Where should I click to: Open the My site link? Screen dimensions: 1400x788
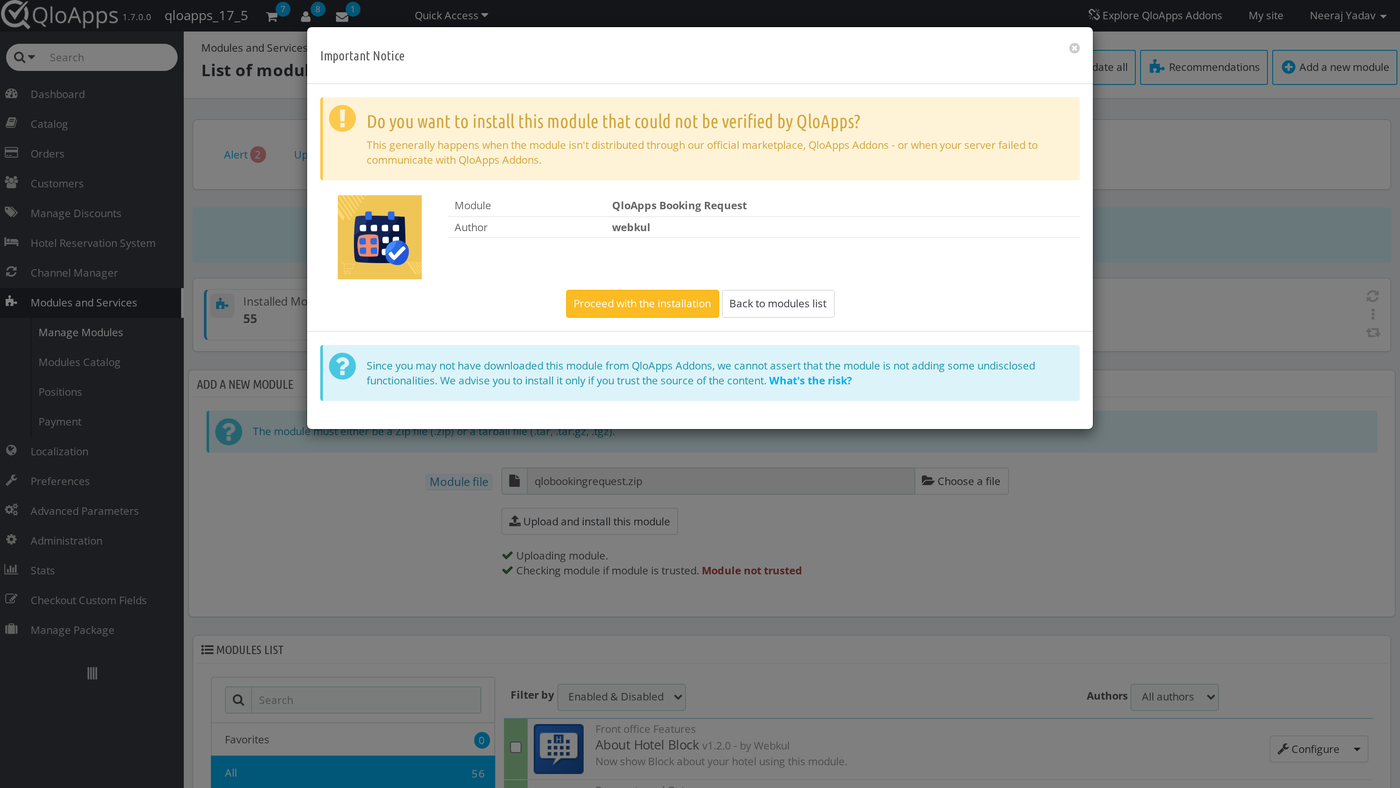point(1266,16)
